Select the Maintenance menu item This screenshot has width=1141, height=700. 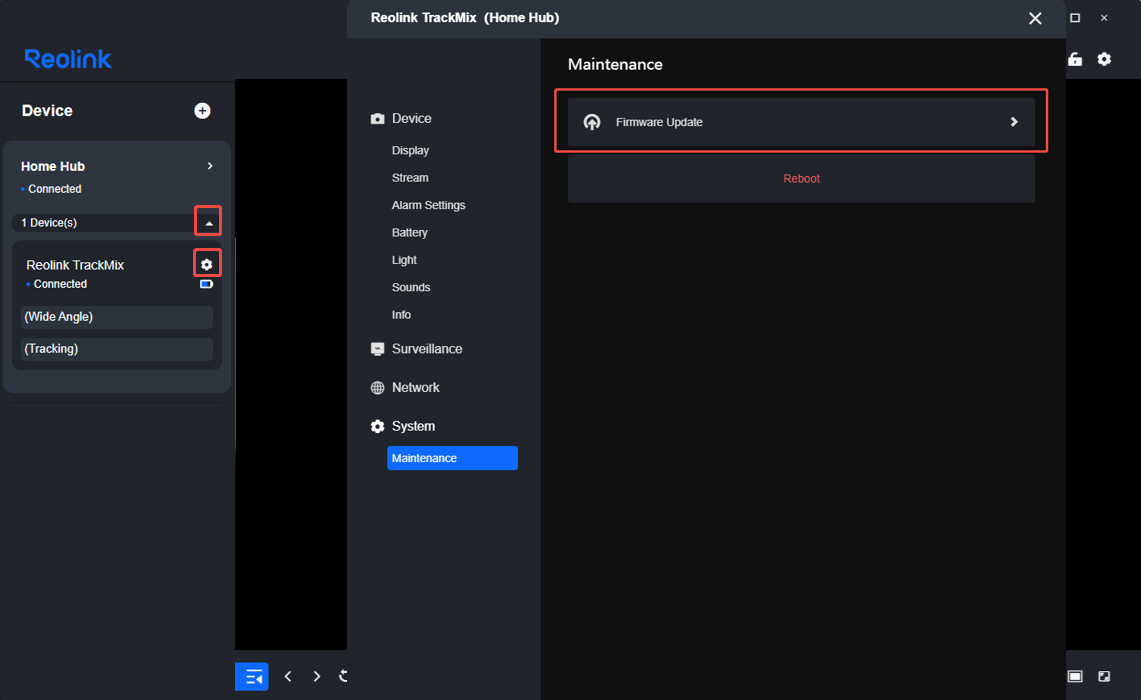click(x=452, y=458)
